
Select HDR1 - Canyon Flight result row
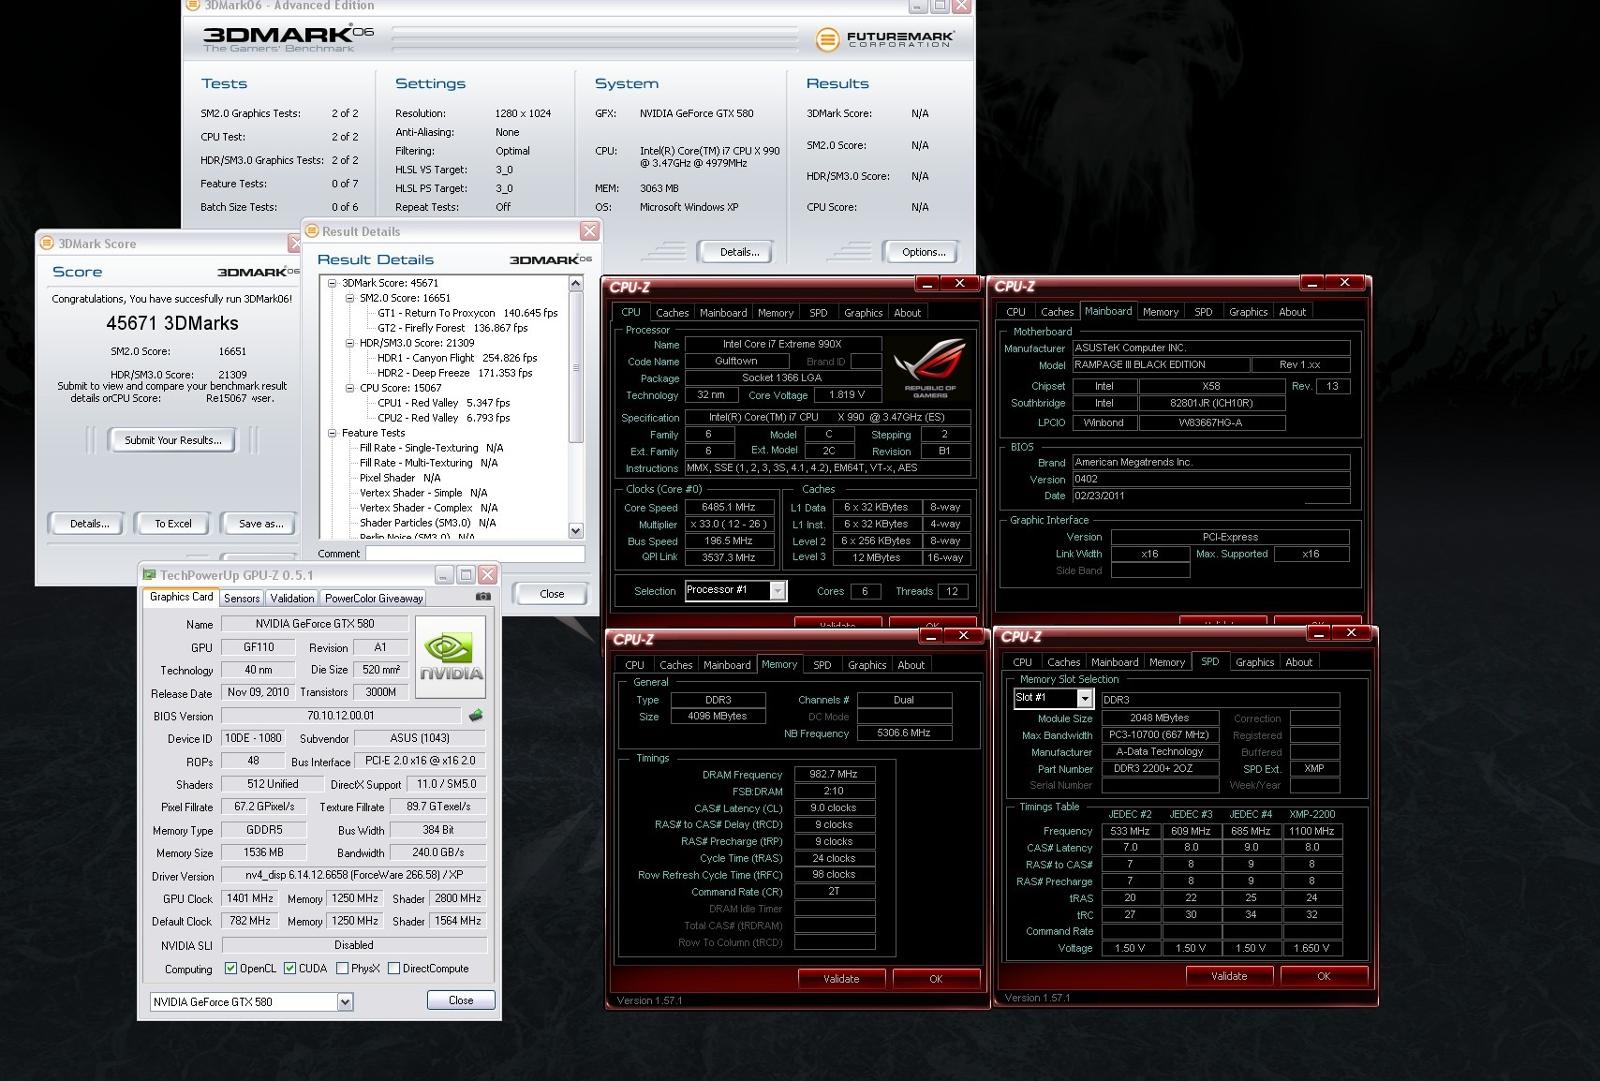pos(457,358)
